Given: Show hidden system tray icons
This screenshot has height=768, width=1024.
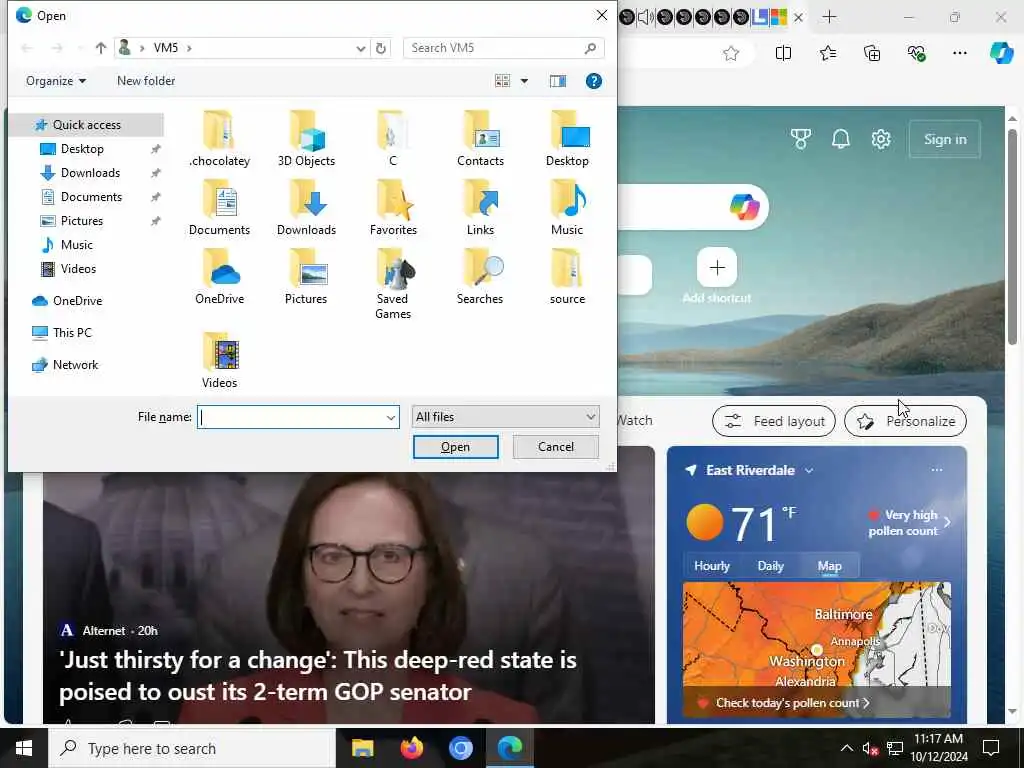Looking at the screenshot, I should point(846,748).
